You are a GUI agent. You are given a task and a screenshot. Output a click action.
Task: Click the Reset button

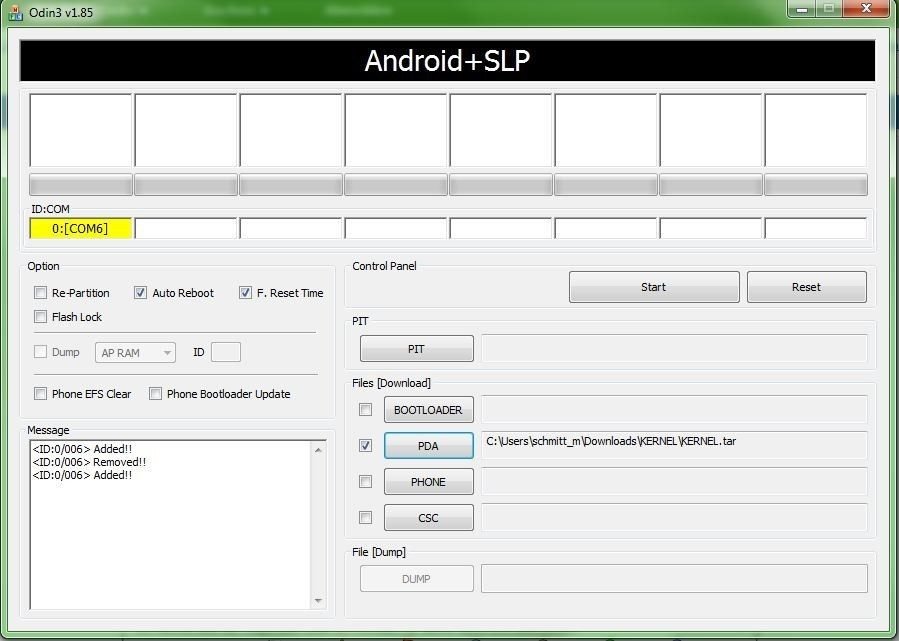tap(806, 287)
